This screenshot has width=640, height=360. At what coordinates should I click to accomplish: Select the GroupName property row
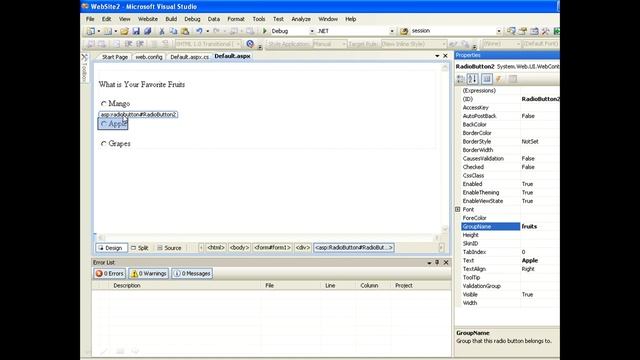pos(510,227)
